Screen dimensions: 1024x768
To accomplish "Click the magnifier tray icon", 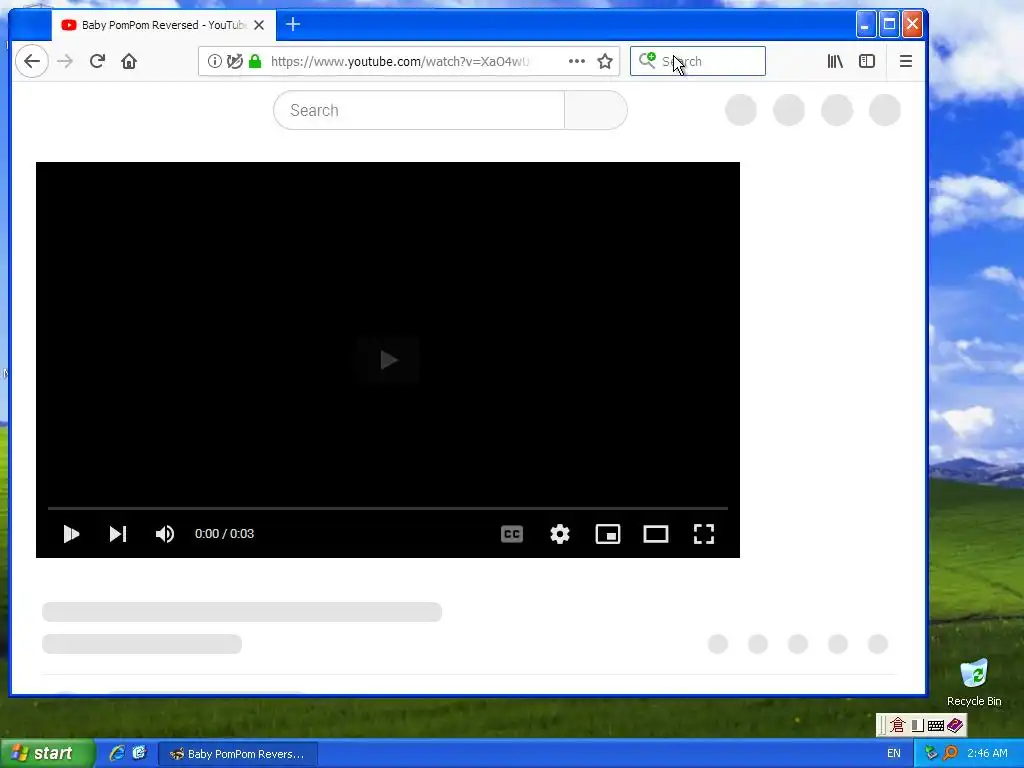I will click(x=950, y=753).
